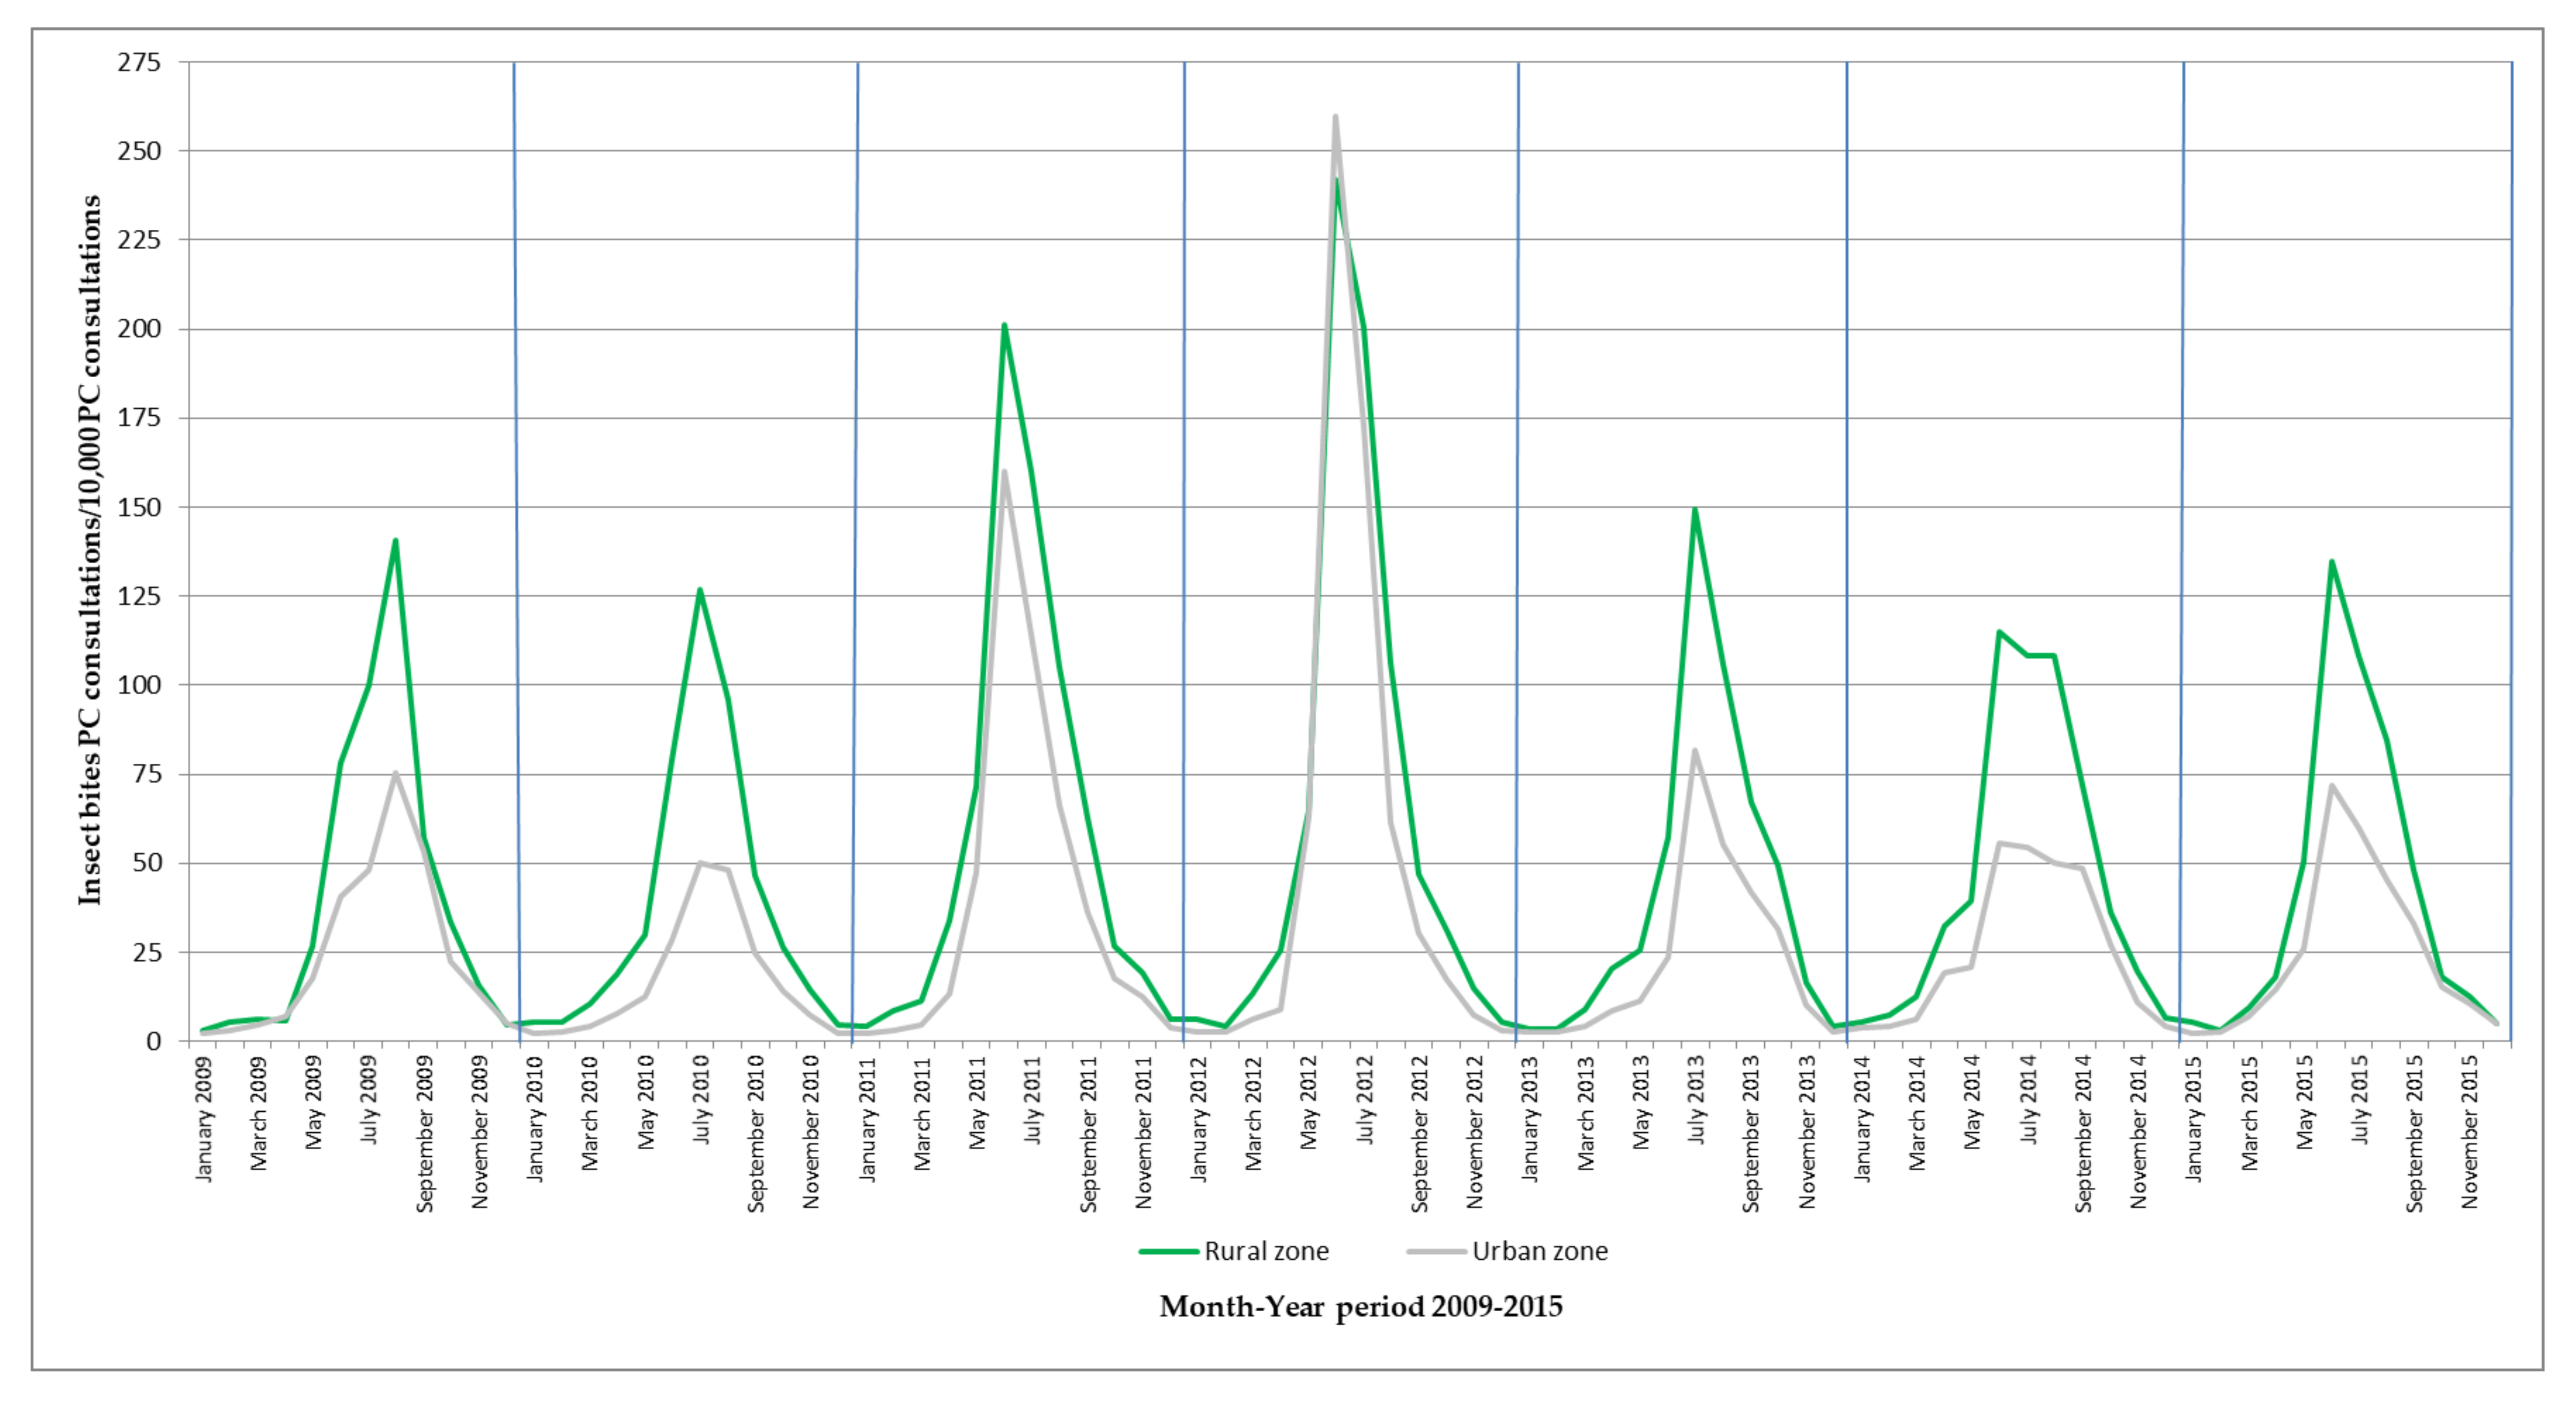Click the 'January 2015' x-axis label

(x=2194, y=1120)
